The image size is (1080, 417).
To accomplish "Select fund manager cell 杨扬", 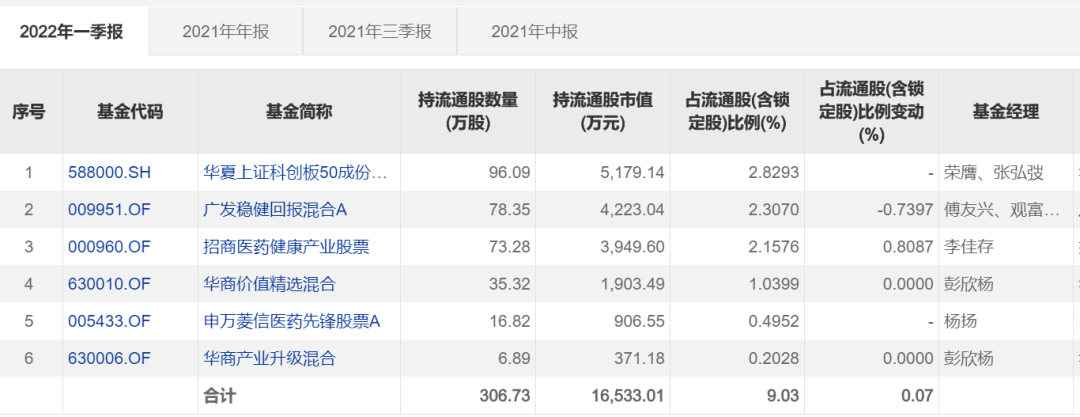I will (x=960, y=321).
